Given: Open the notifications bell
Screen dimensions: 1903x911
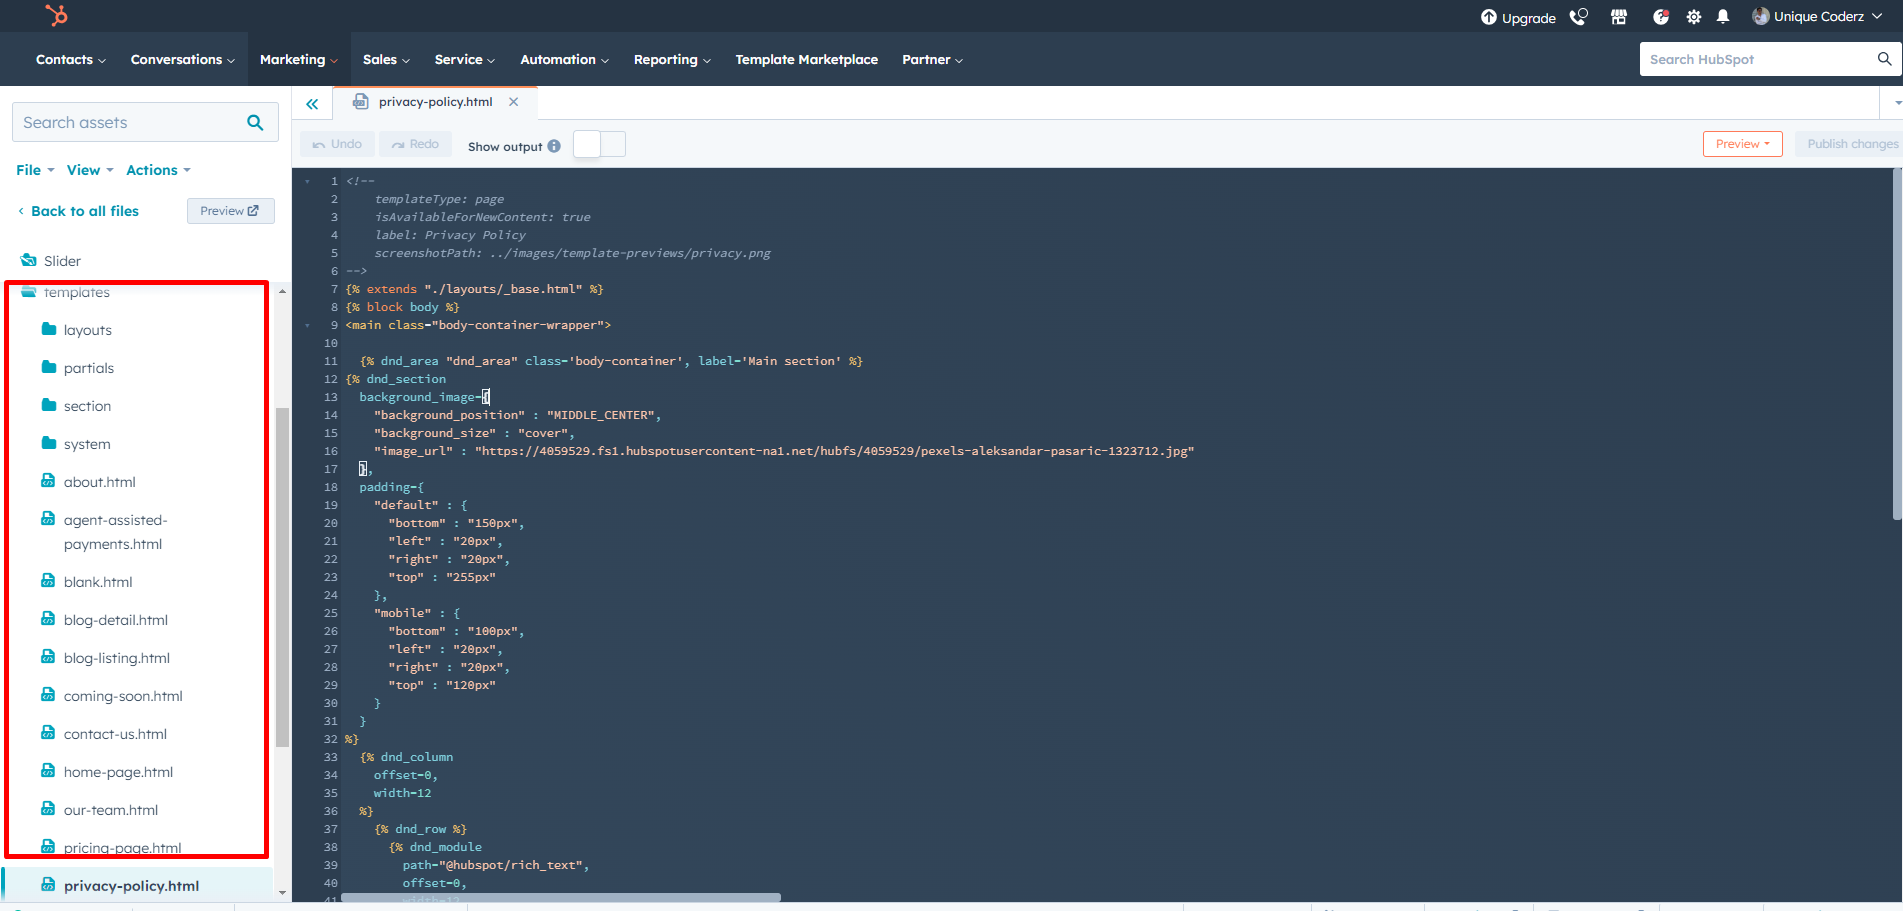Looking at the screenshot, I should (1723, 17).
